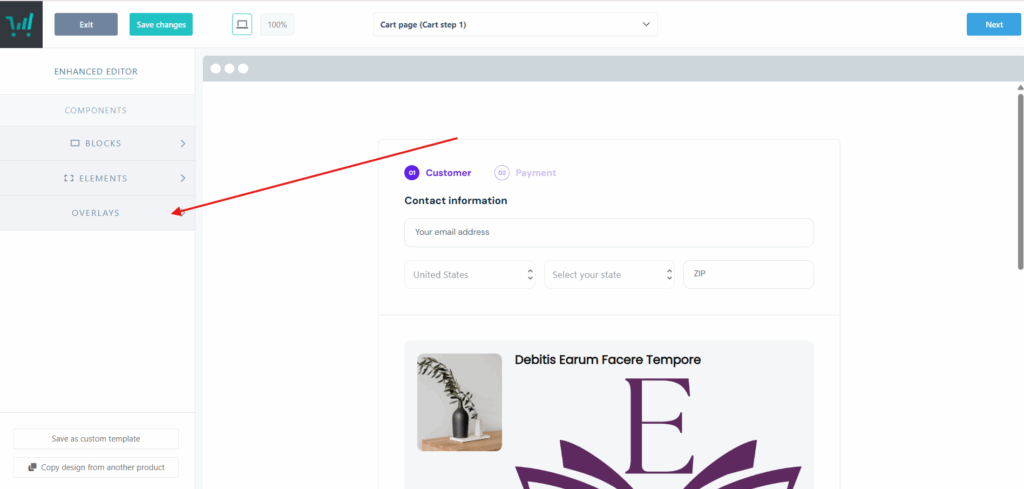1024x489 pixels.
Task: Click the 02 Payment step circle
Action: (x=502, y=173)
